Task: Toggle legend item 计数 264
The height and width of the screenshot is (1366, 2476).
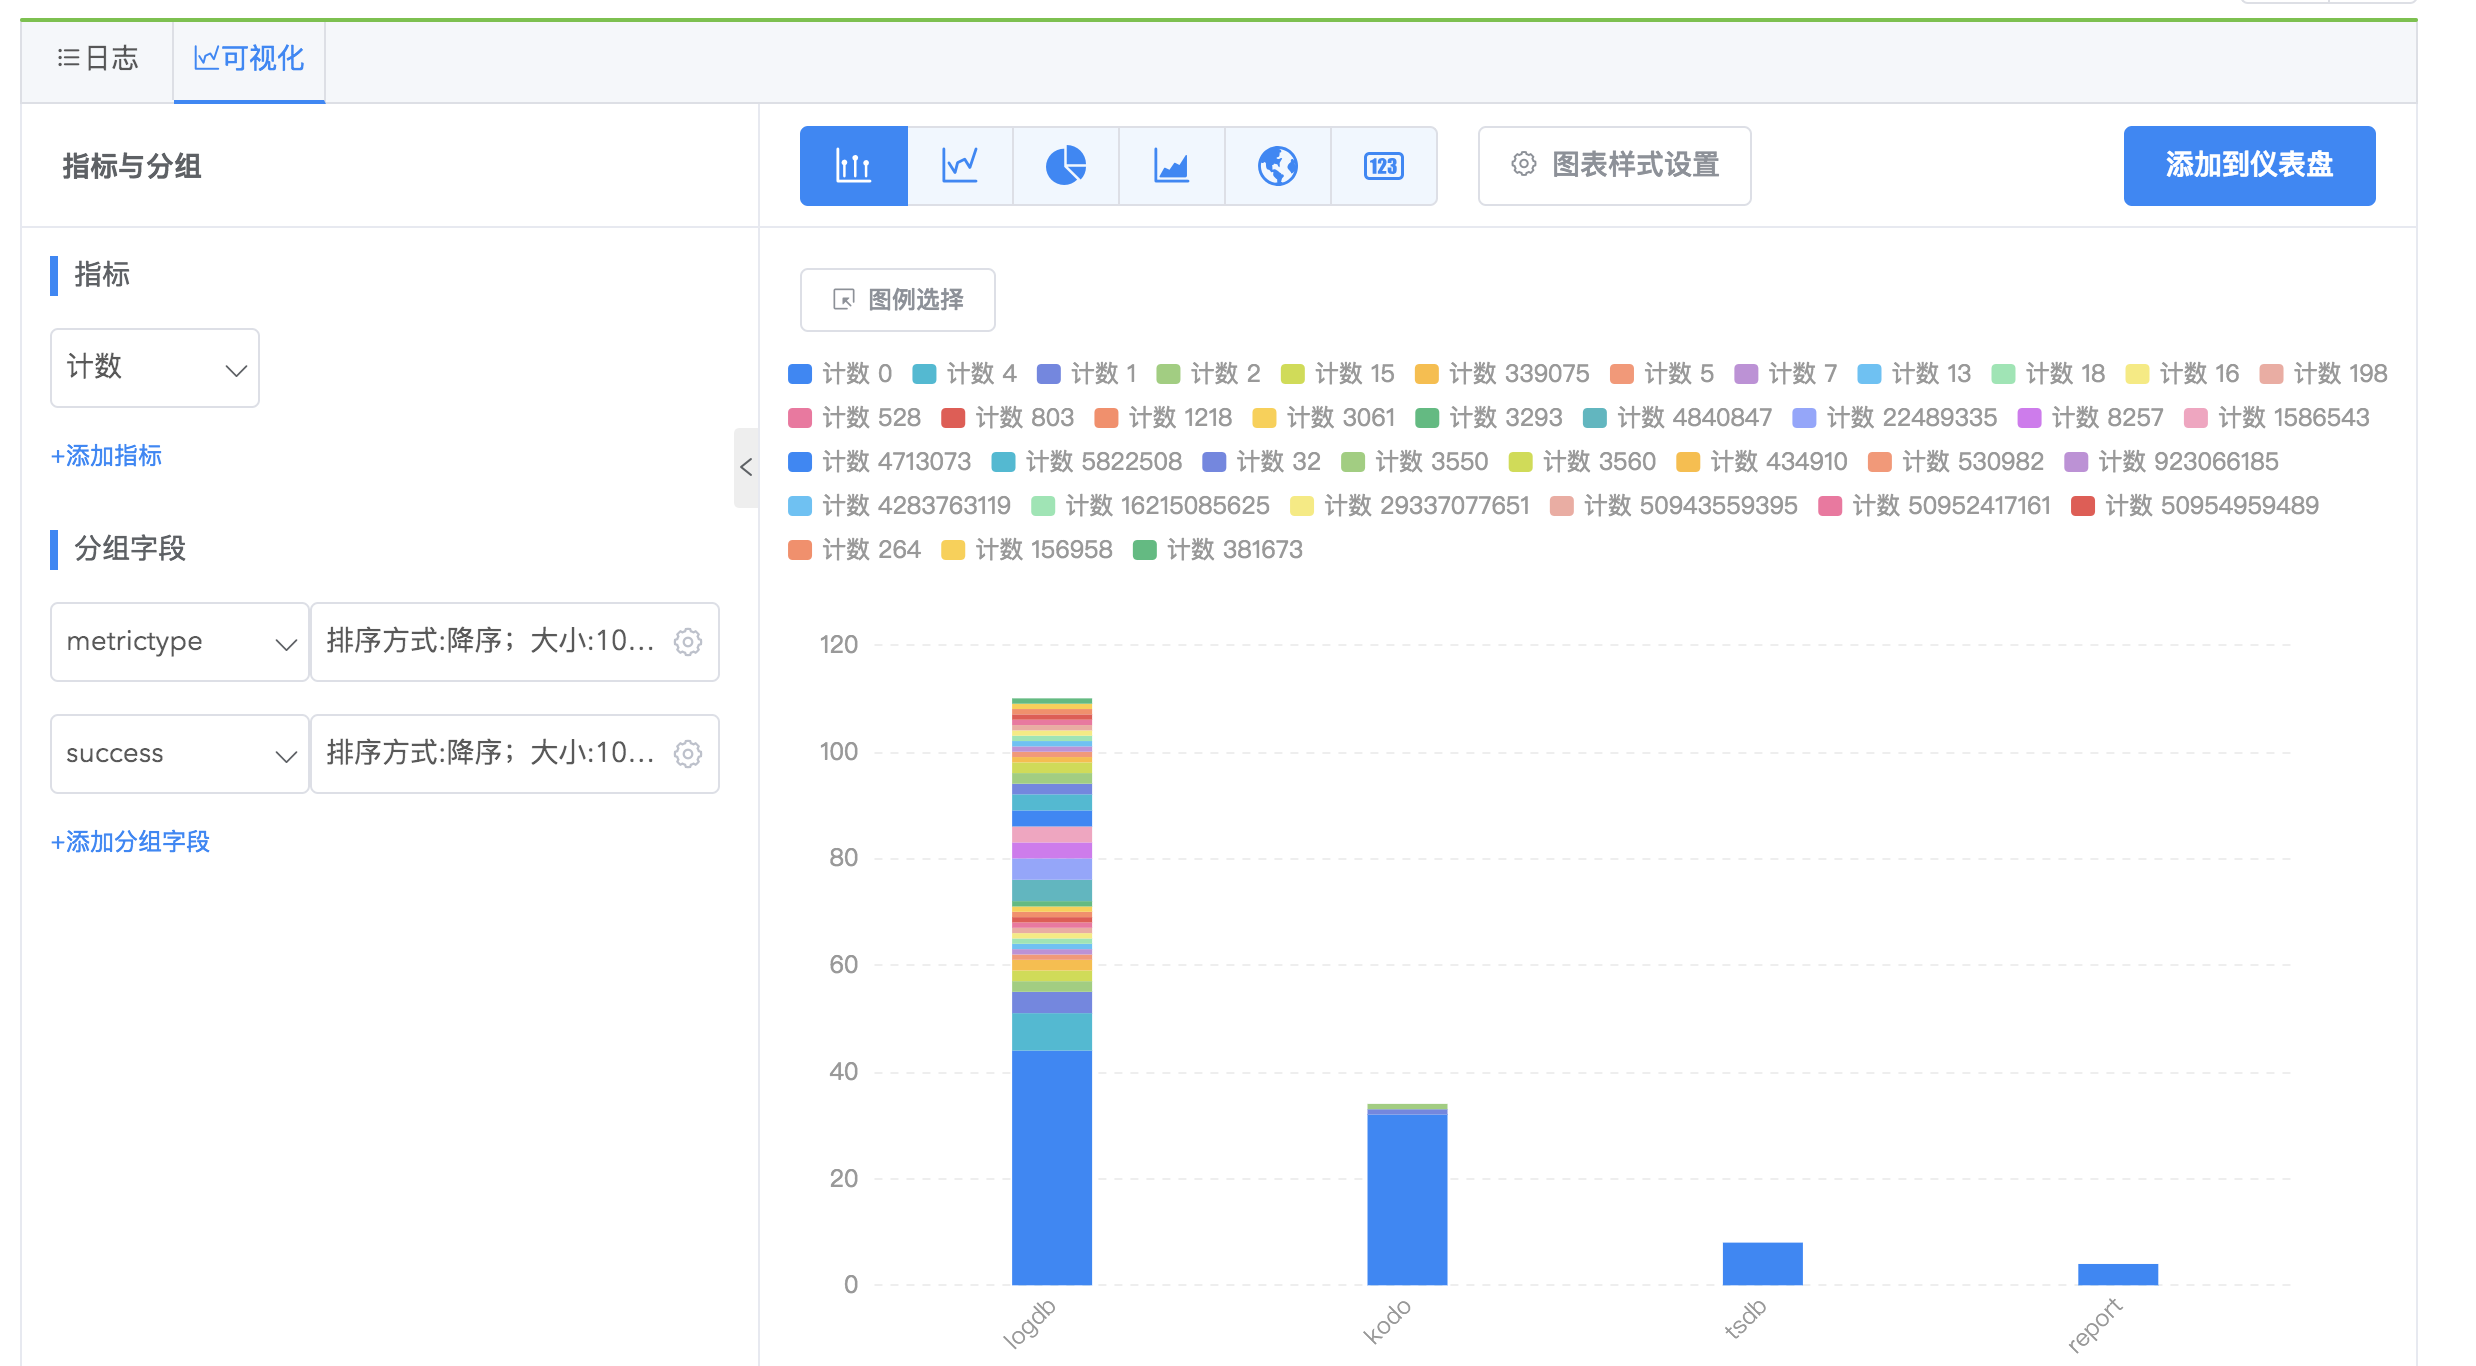Action: tap(854, 550)
